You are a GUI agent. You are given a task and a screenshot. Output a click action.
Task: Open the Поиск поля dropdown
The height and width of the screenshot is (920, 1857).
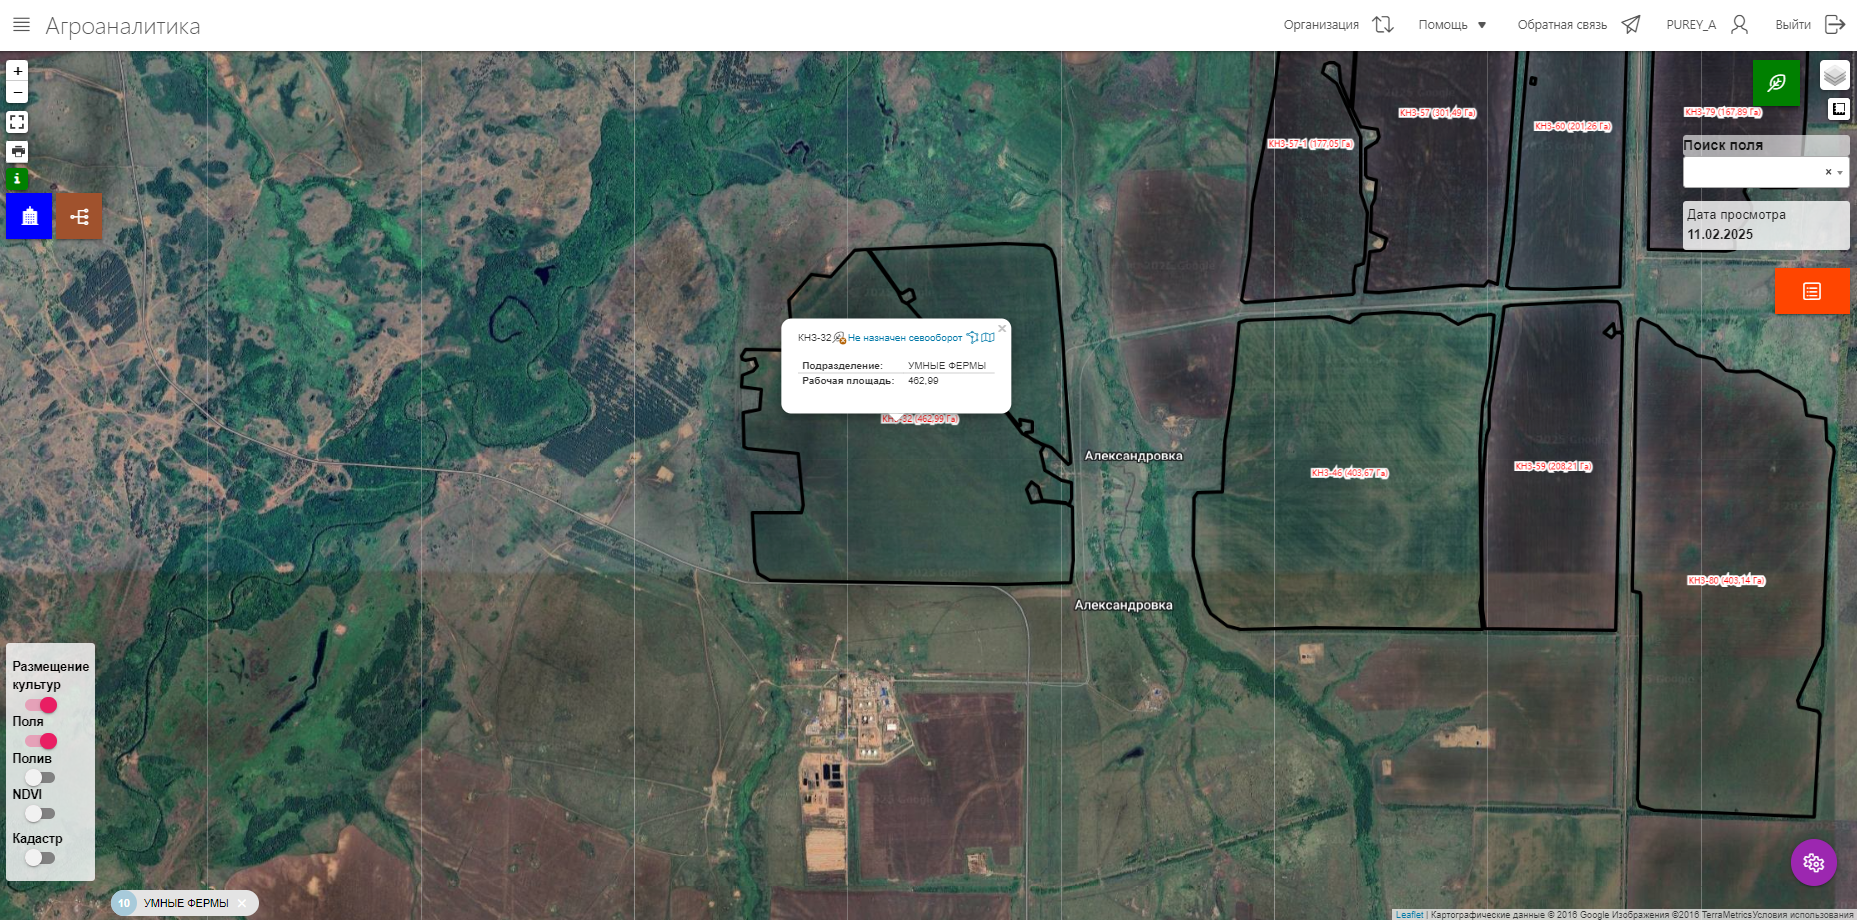[1765, 172]
